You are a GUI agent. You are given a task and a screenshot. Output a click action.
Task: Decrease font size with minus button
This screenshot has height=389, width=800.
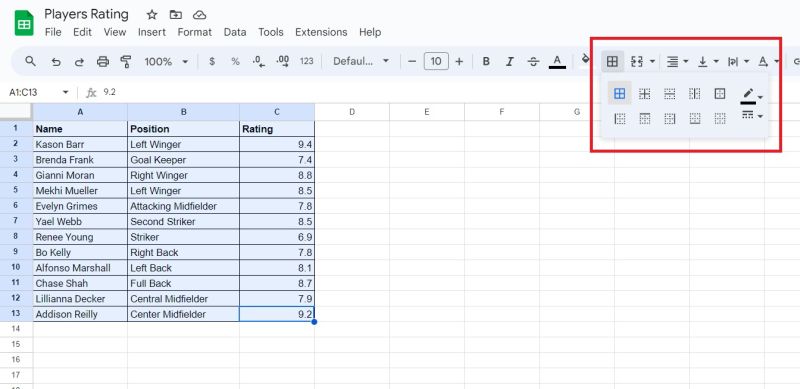pos(412,62)
